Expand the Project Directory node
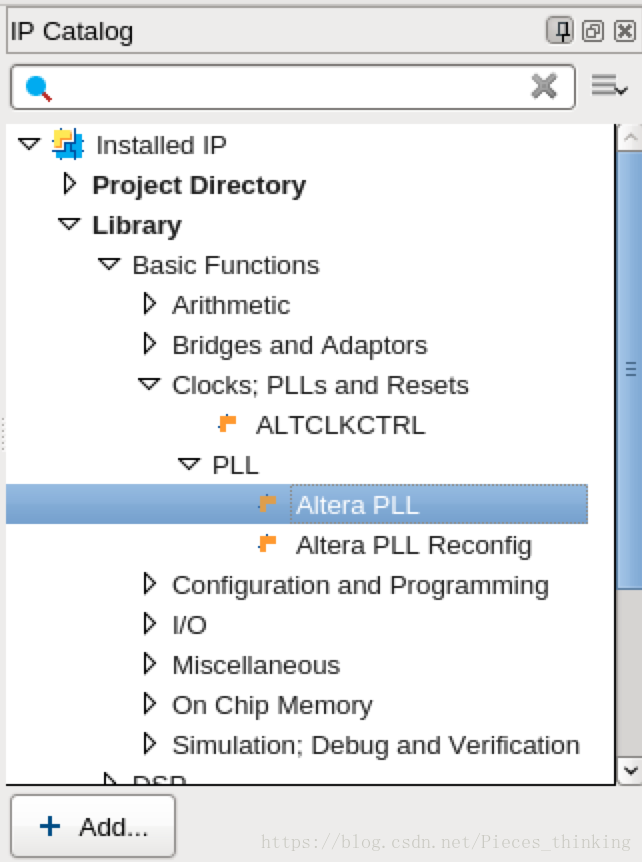 (69, 185)
